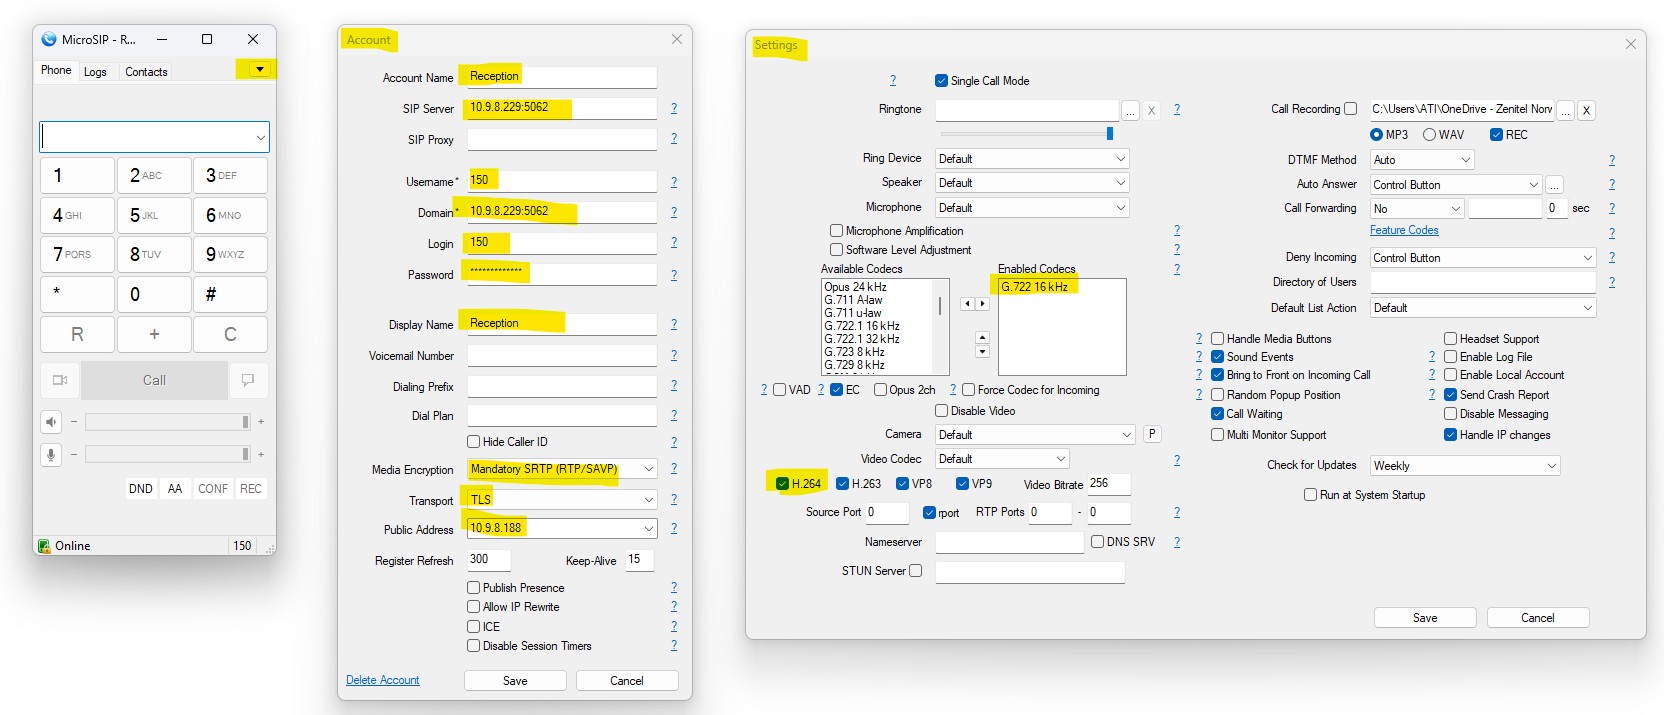Switch to the Logs tab
This screenshot has width=1664, height=715.
coord(95,72)
